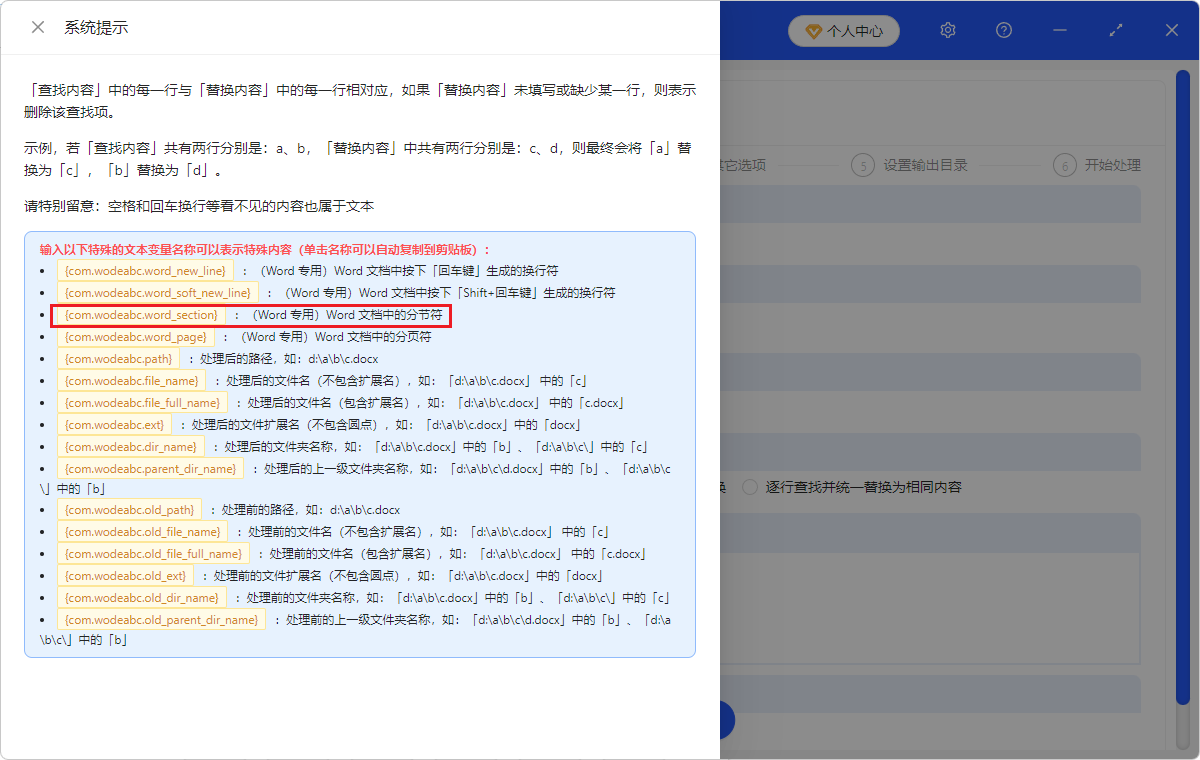Click the {com.wodeabc.dir_name} variable tag
This screenshot has width=1200, height=760.
(130, 447)
